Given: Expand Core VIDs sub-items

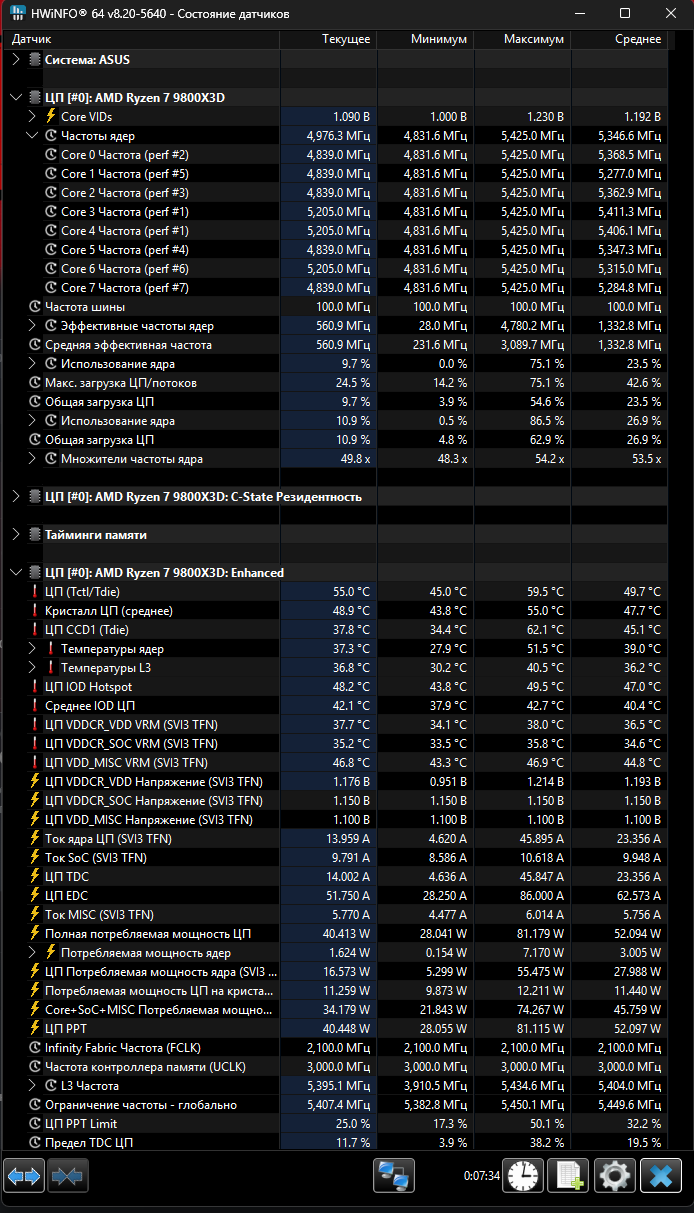Looking at the screenshot, I should (x=33, y=117).
